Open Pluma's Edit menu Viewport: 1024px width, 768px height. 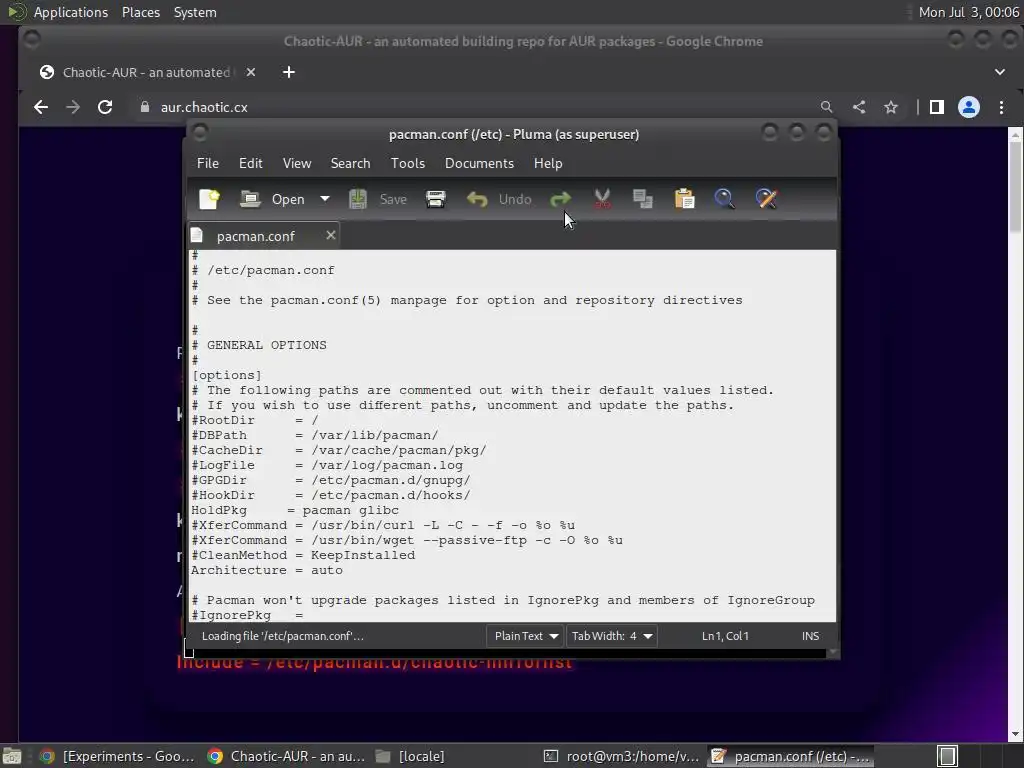pos(251,163)
